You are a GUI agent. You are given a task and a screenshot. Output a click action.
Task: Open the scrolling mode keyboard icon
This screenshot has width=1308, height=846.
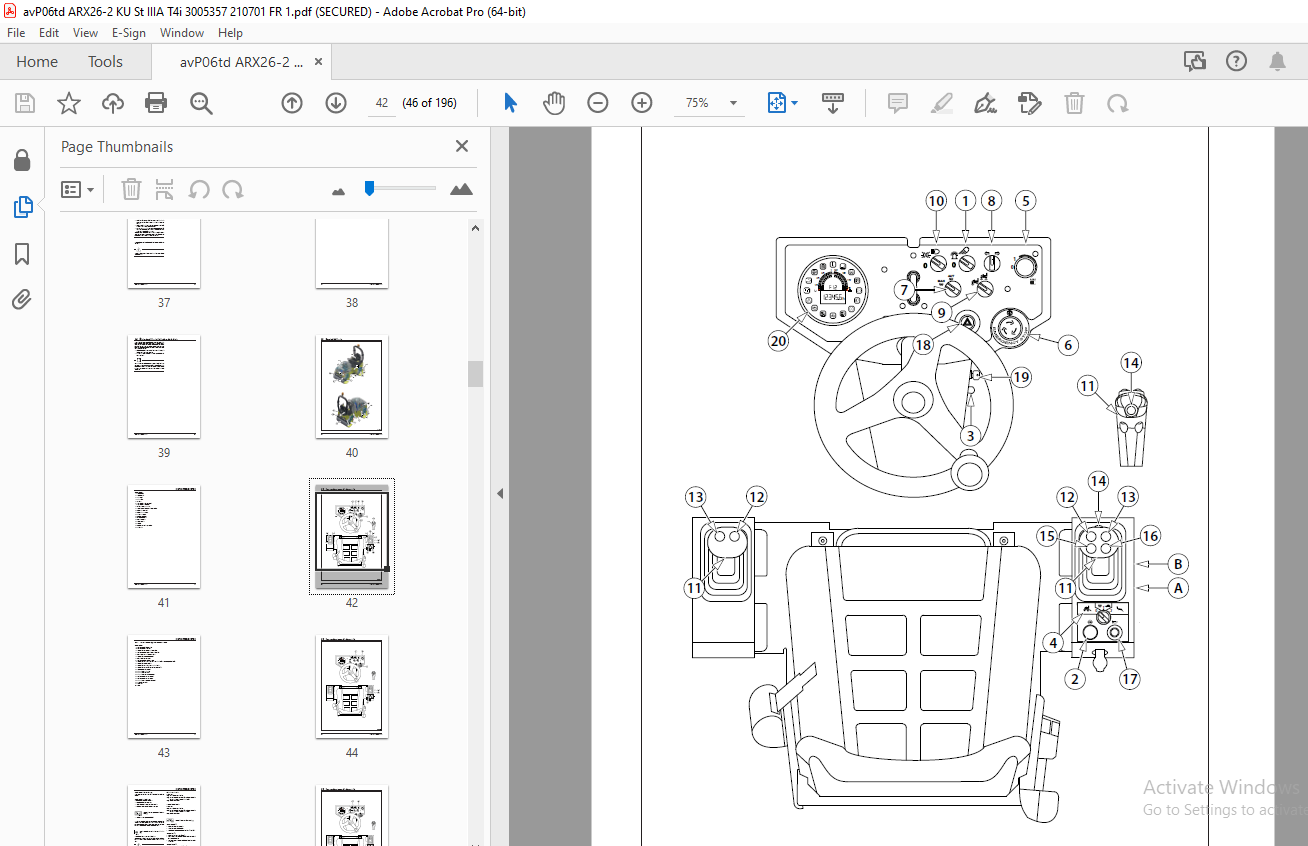point(833,103)
